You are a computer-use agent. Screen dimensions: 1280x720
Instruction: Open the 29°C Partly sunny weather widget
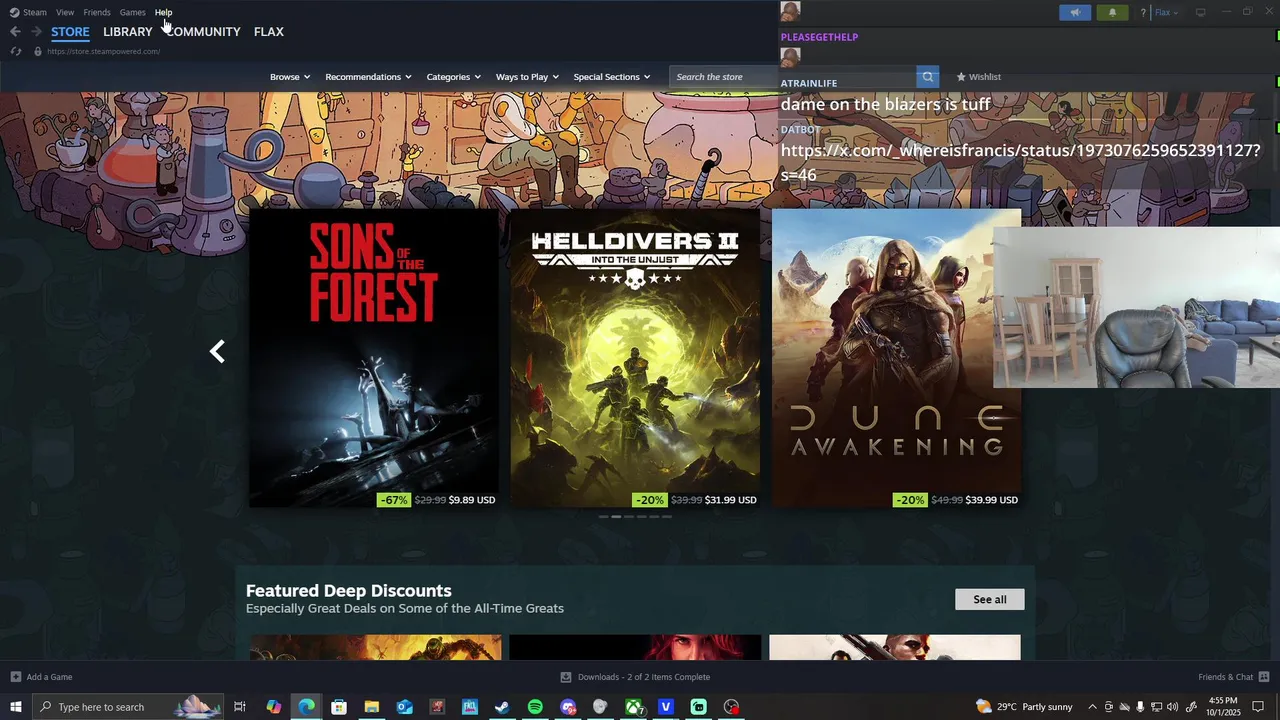[1024, 707]
